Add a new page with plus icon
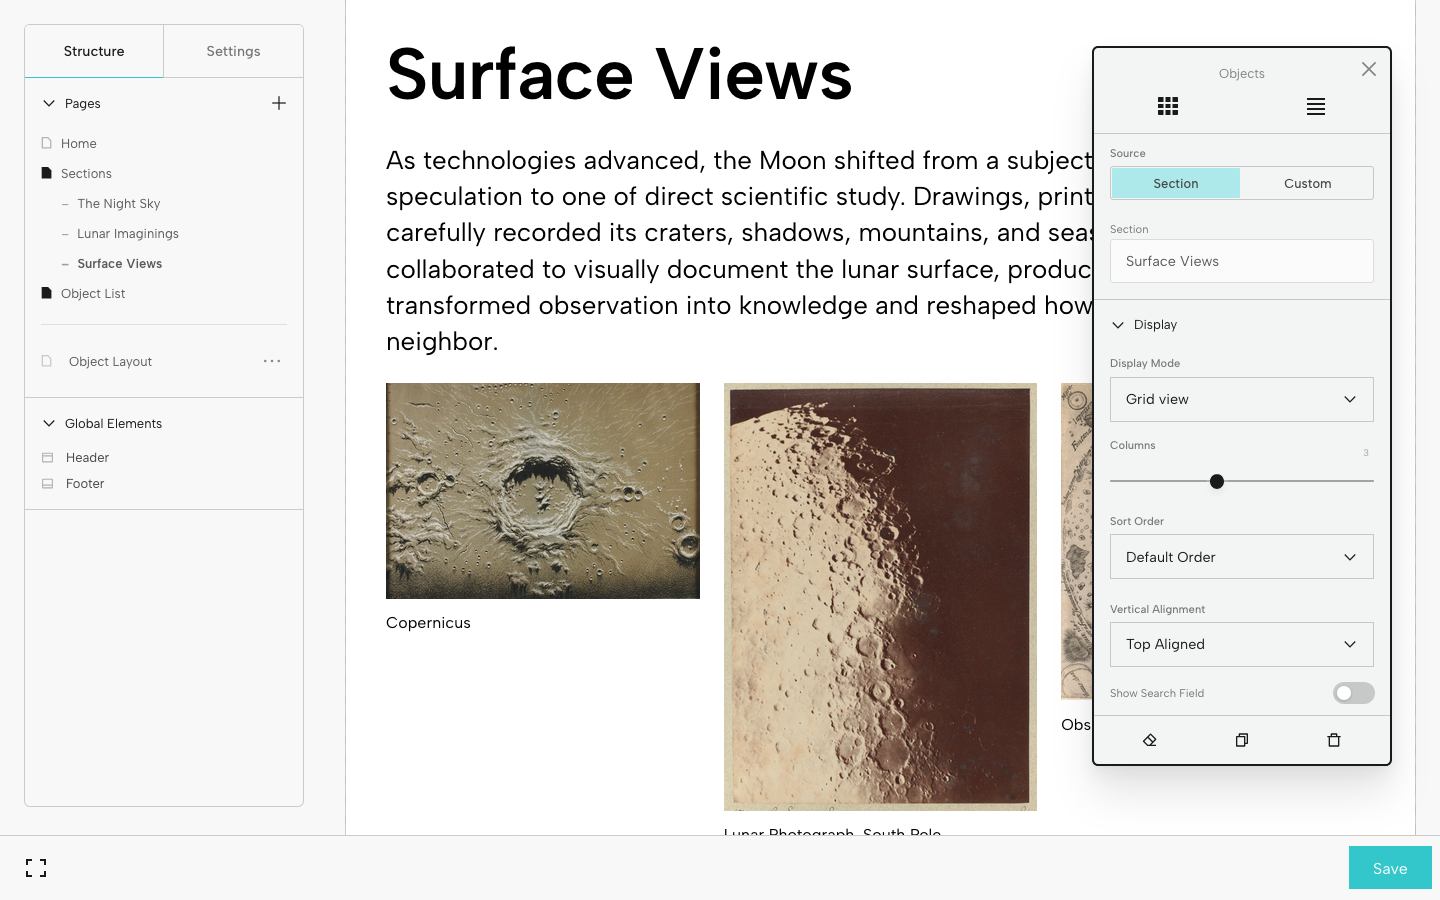The width and height of the screenshot is (1440, 900). pyautogui.click(x=279, y=103)
